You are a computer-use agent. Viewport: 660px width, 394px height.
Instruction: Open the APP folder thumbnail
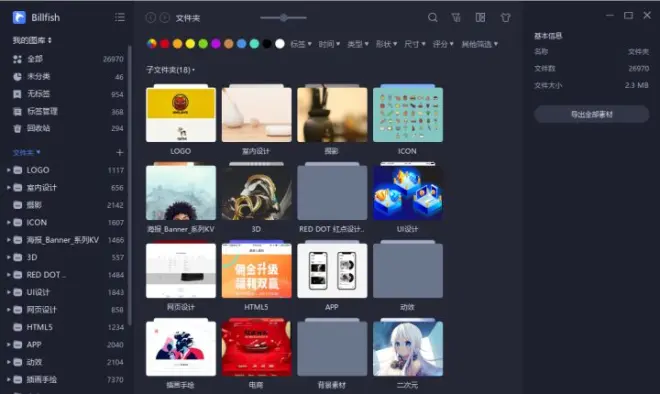332,269
